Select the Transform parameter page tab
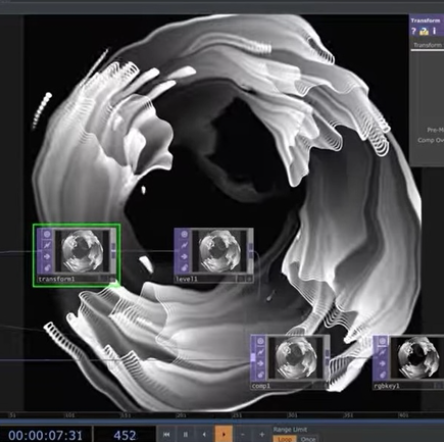 point(427,45)
